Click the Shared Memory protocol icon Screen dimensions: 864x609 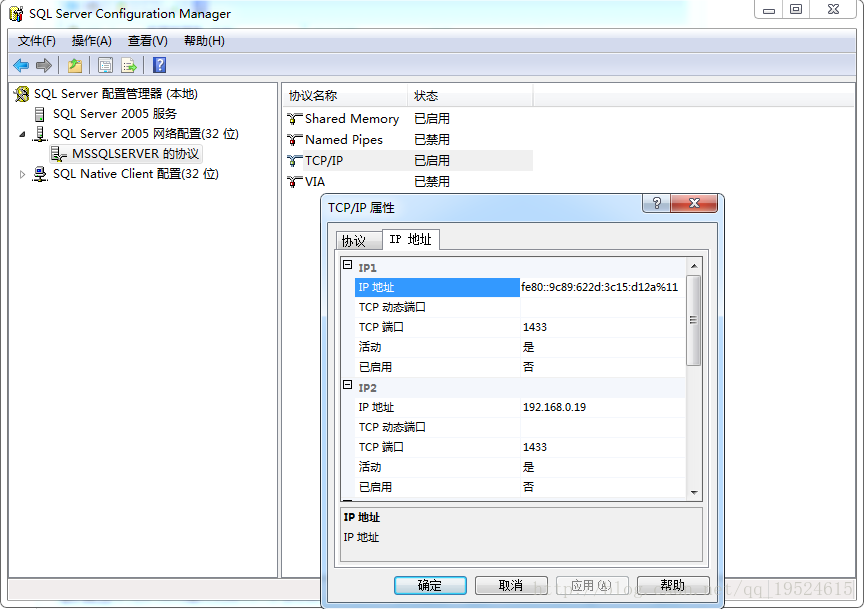(295, 118)
